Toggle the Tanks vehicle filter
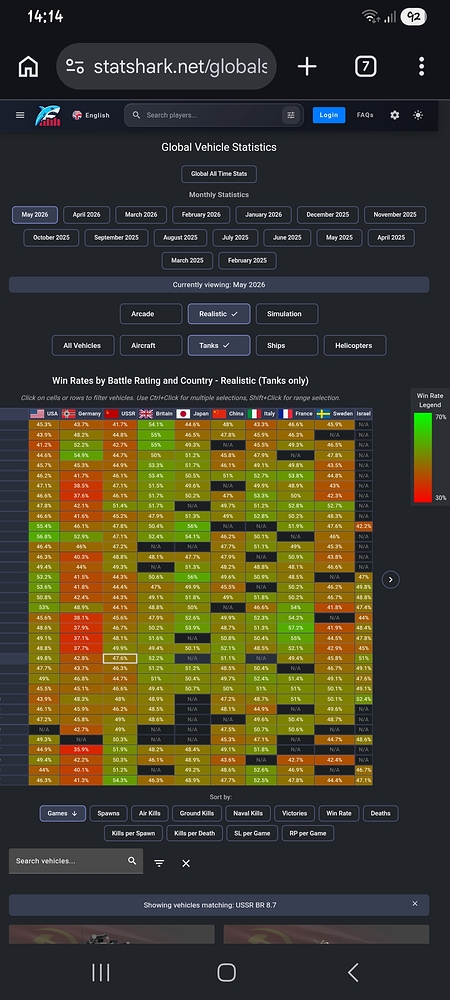Image resolution: width=450 pixels, height=1000 pixels. [219, 346]
